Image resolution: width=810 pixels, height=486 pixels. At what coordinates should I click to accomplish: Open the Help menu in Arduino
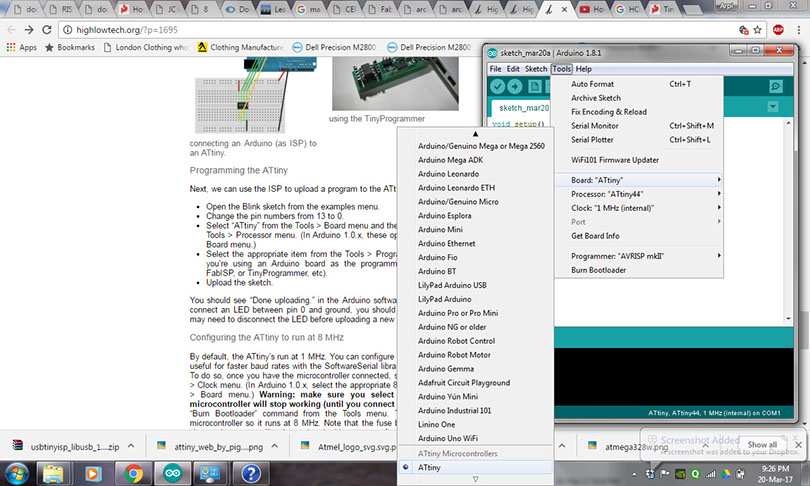pyautogui.click(x=584, y=69)
